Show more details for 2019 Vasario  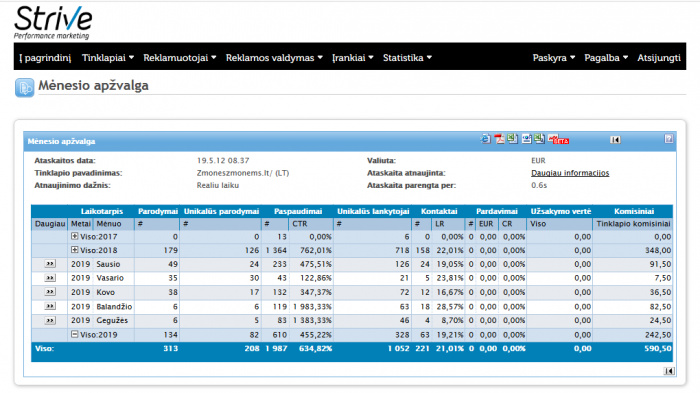pyautogui.click(x=50, y=278)
